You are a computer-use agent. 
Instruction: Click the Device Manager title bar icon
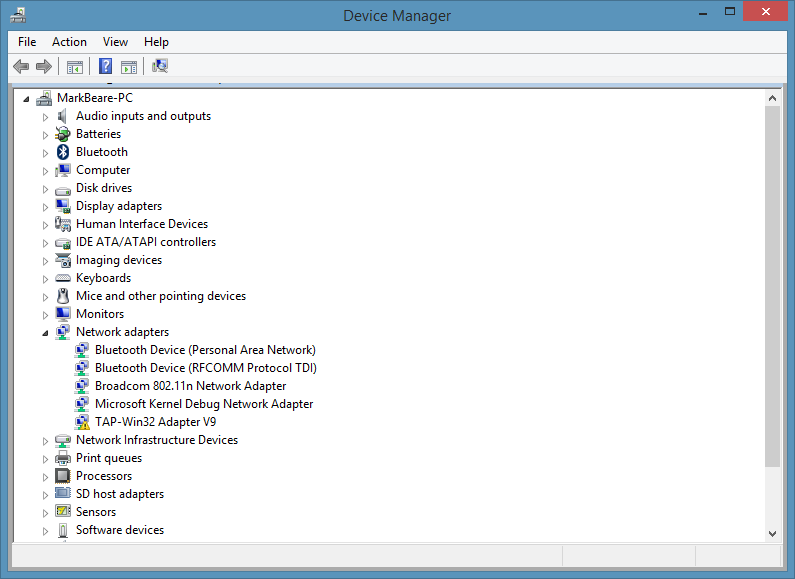(x=18, y=16)
